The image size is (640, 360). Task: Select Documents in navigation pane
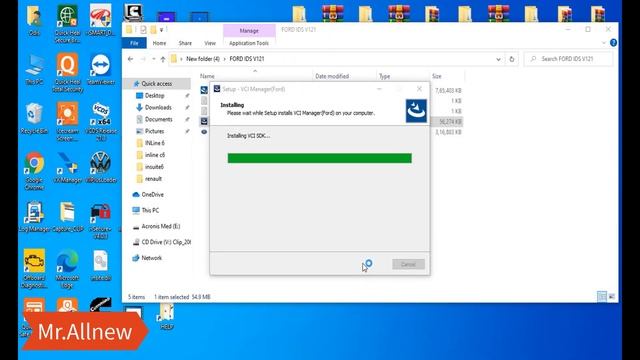tap(158, 119)
